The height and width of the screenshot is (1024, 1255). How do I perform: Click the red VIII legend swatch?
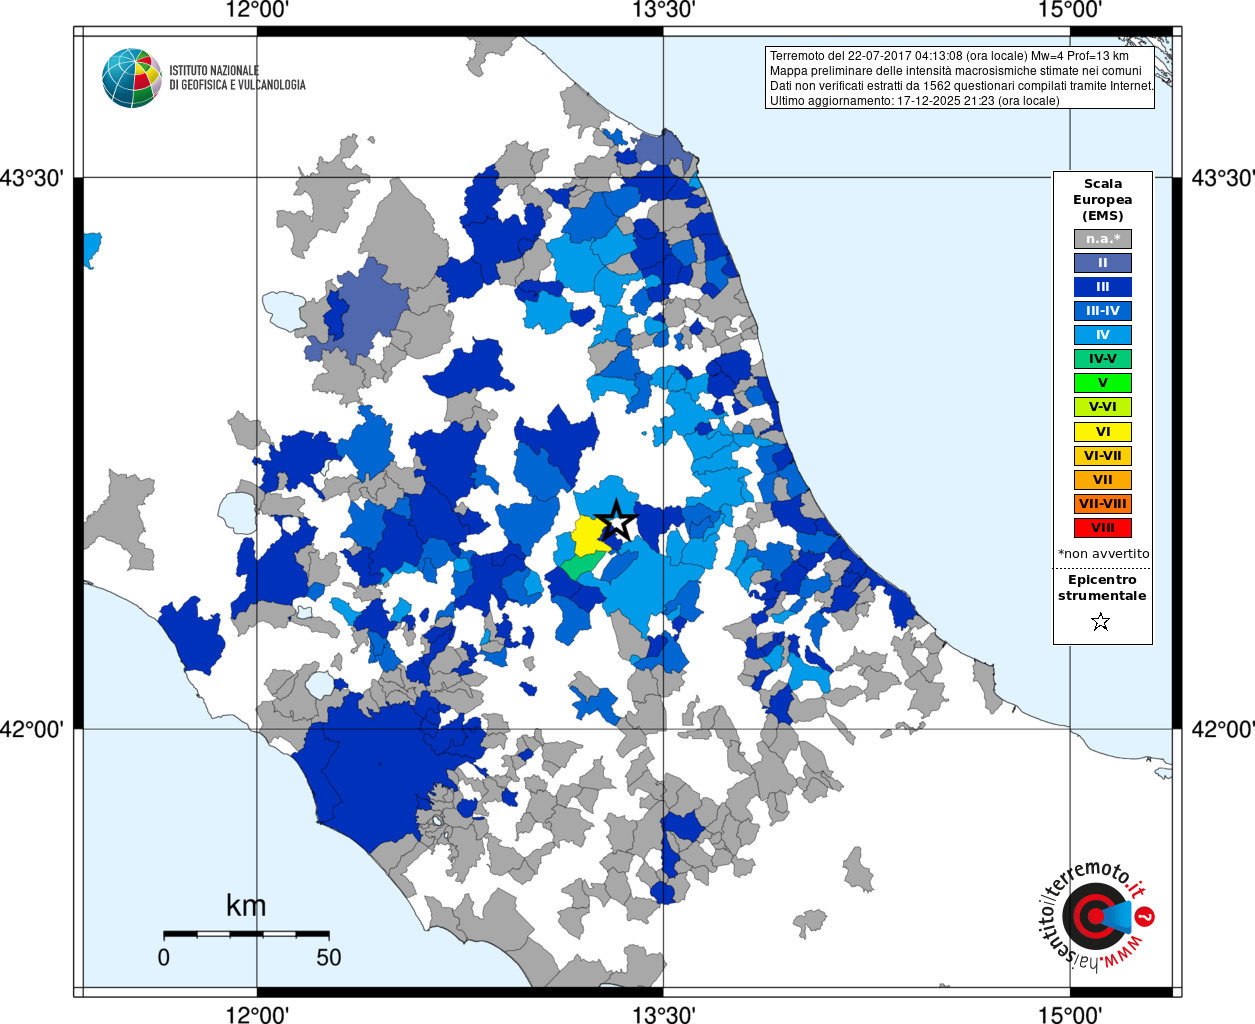click(1103, 528)
